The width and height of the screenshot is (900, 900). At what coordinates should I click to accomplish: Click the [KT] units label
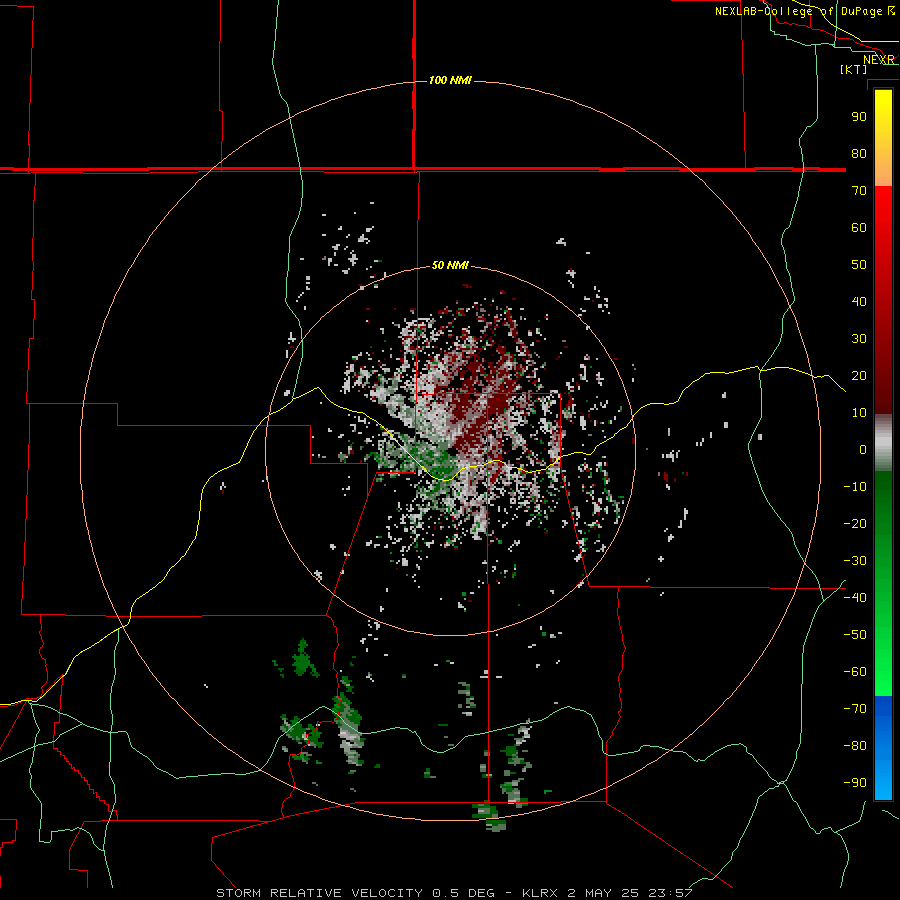coord(854,69)
